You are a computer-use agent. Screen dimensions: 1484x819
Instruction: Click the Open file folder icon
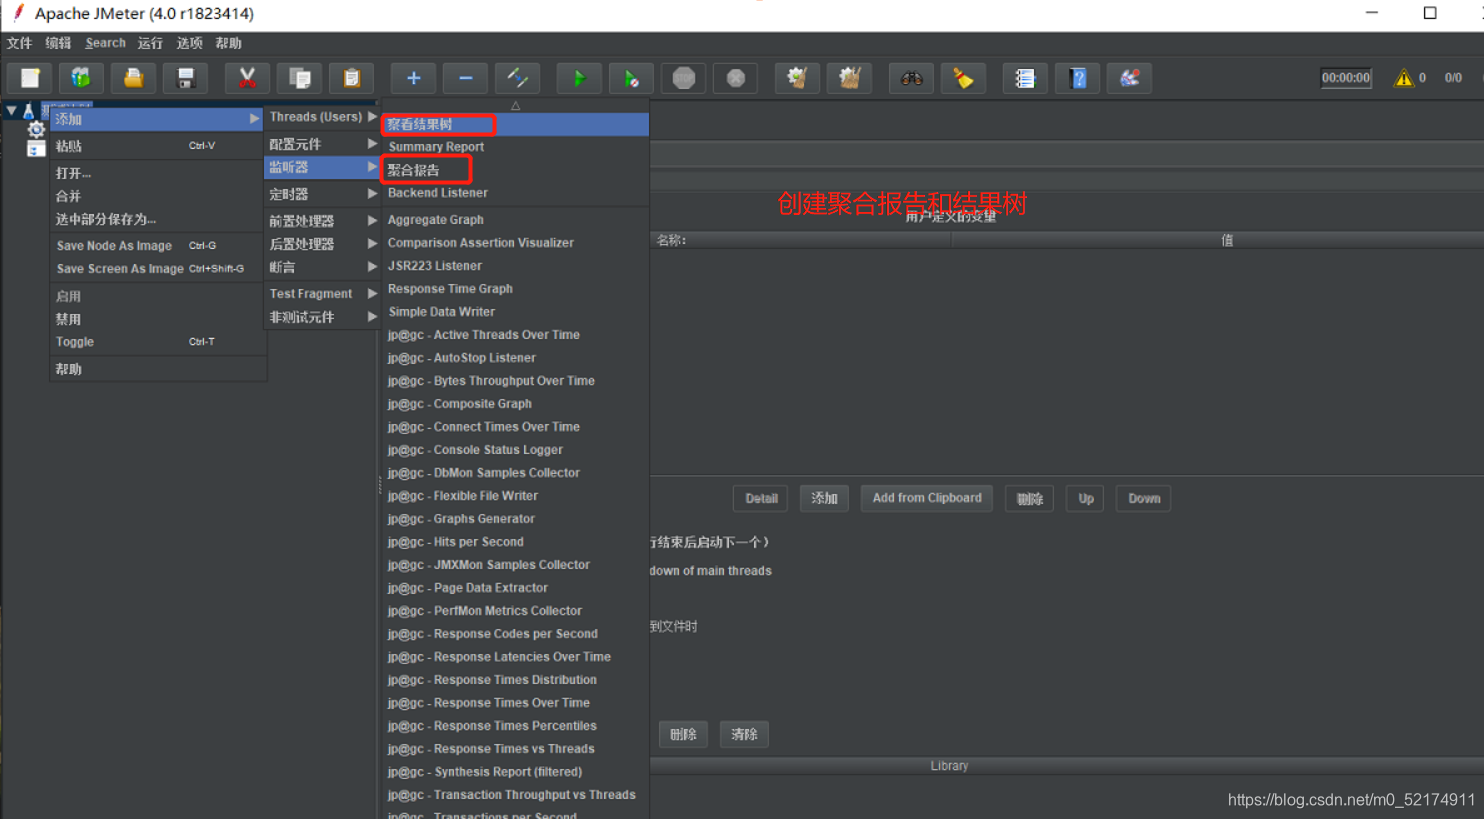click(x=133, y=78)
